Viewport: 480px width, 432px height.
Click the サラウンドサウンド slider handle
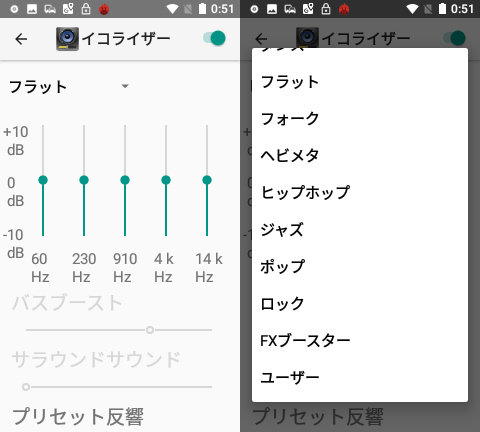coord(26,387)
